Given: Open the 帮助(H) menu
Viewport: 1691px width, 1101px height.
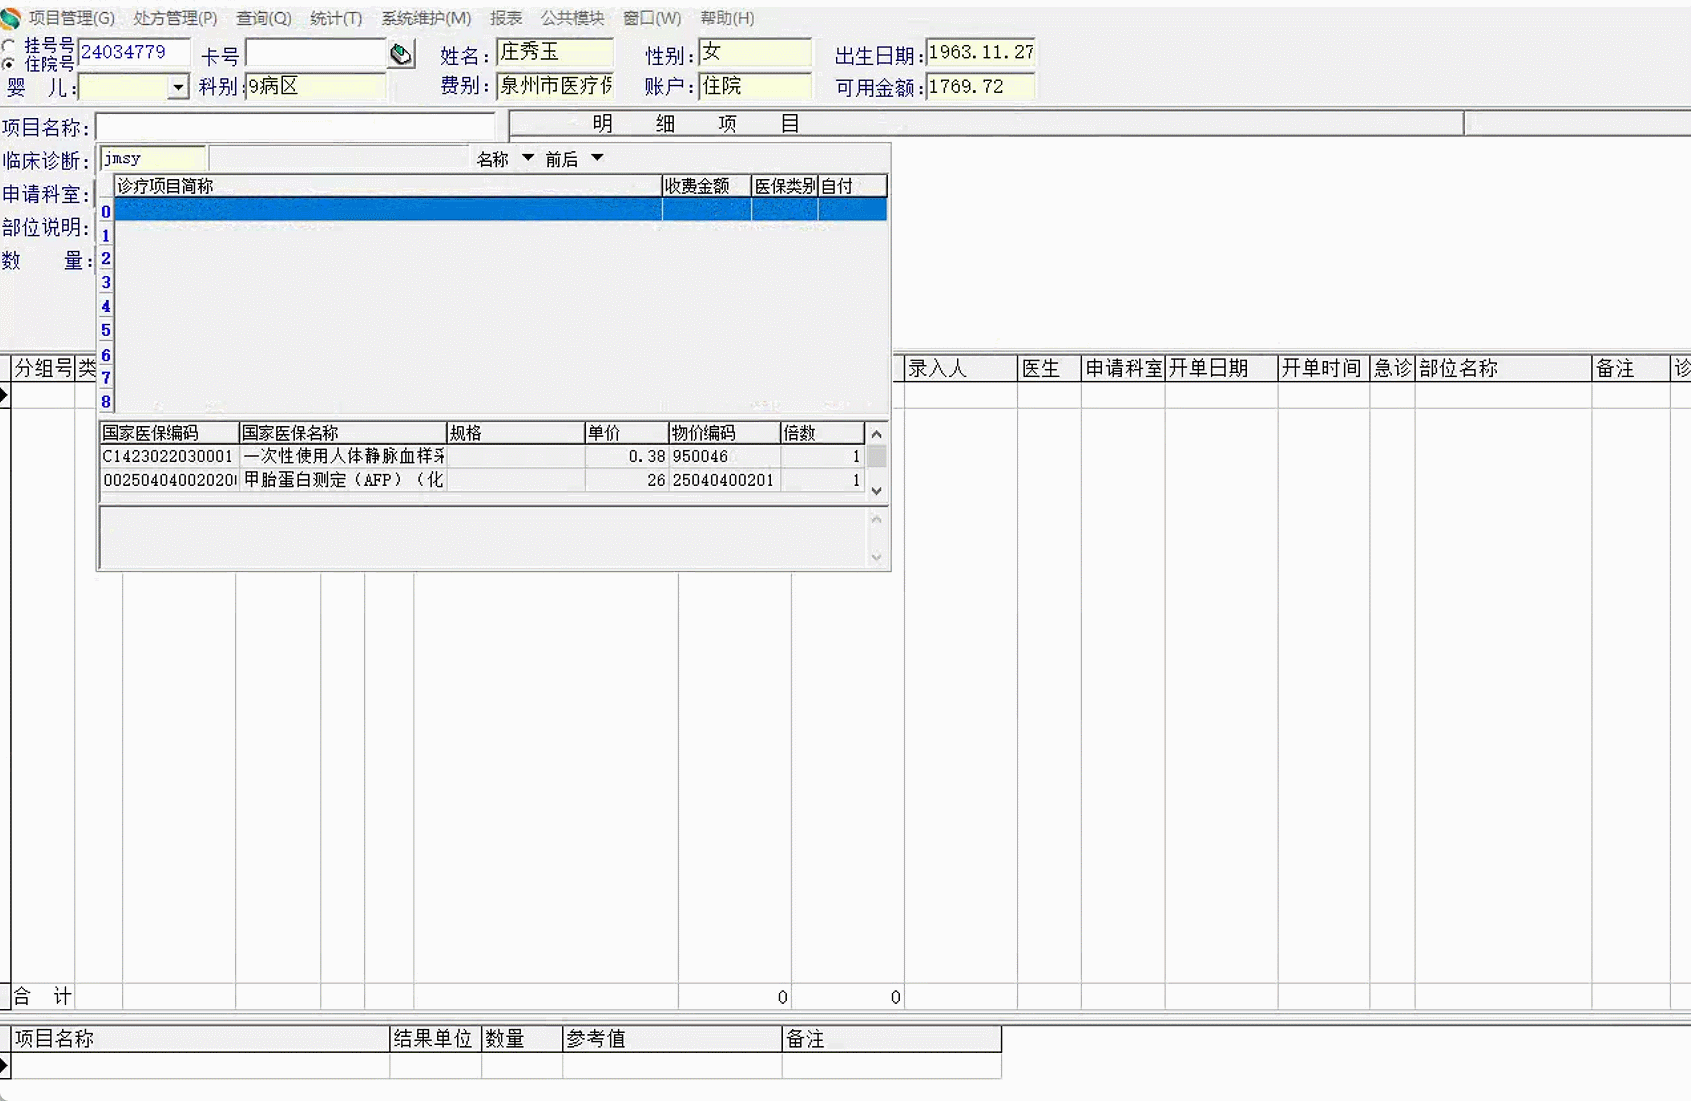Looking at the screenshot, I should pyautogui.click(x=727, y=18).
